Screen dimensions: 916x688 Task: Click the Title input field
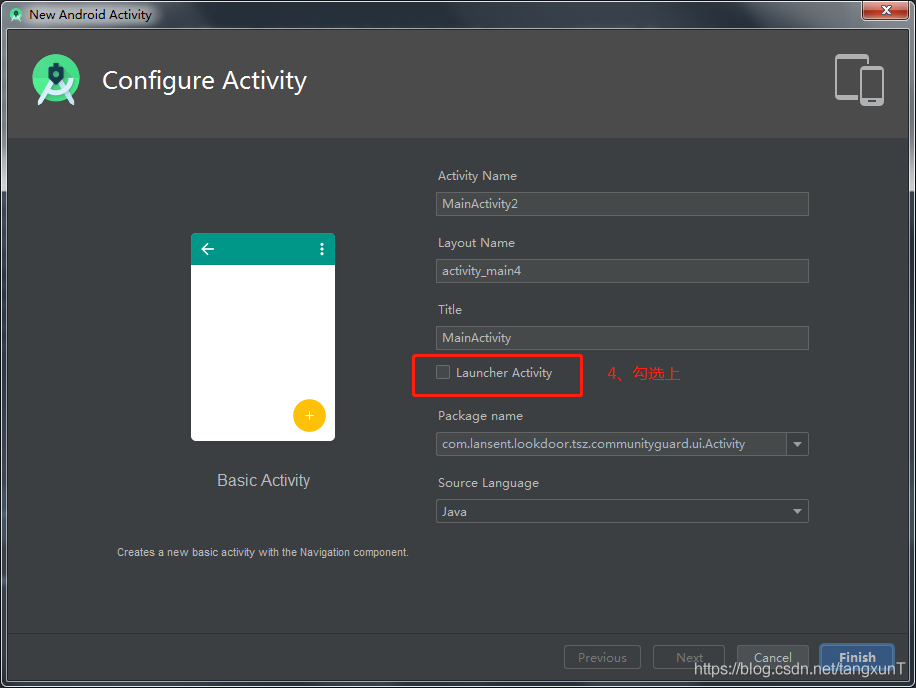click(622, 338)
